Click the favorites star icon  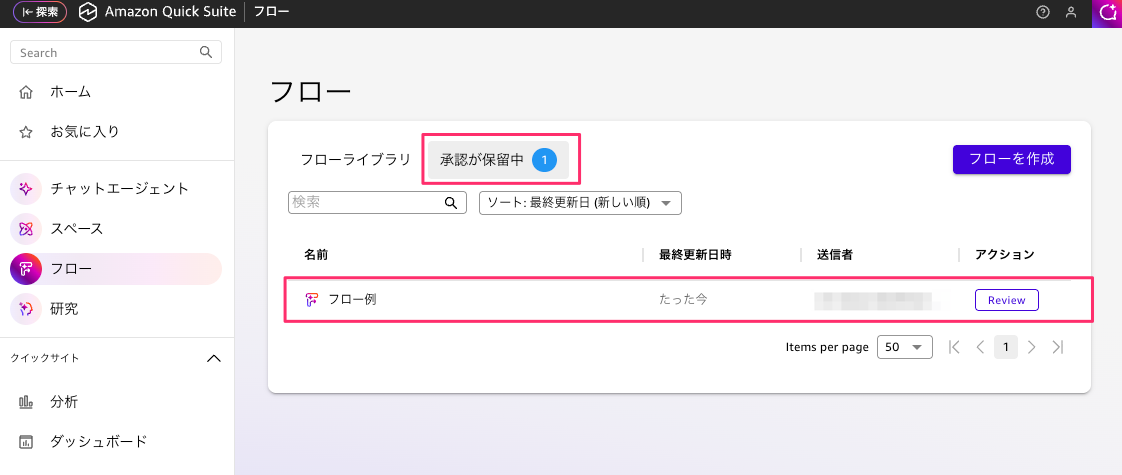coord(26,132)
